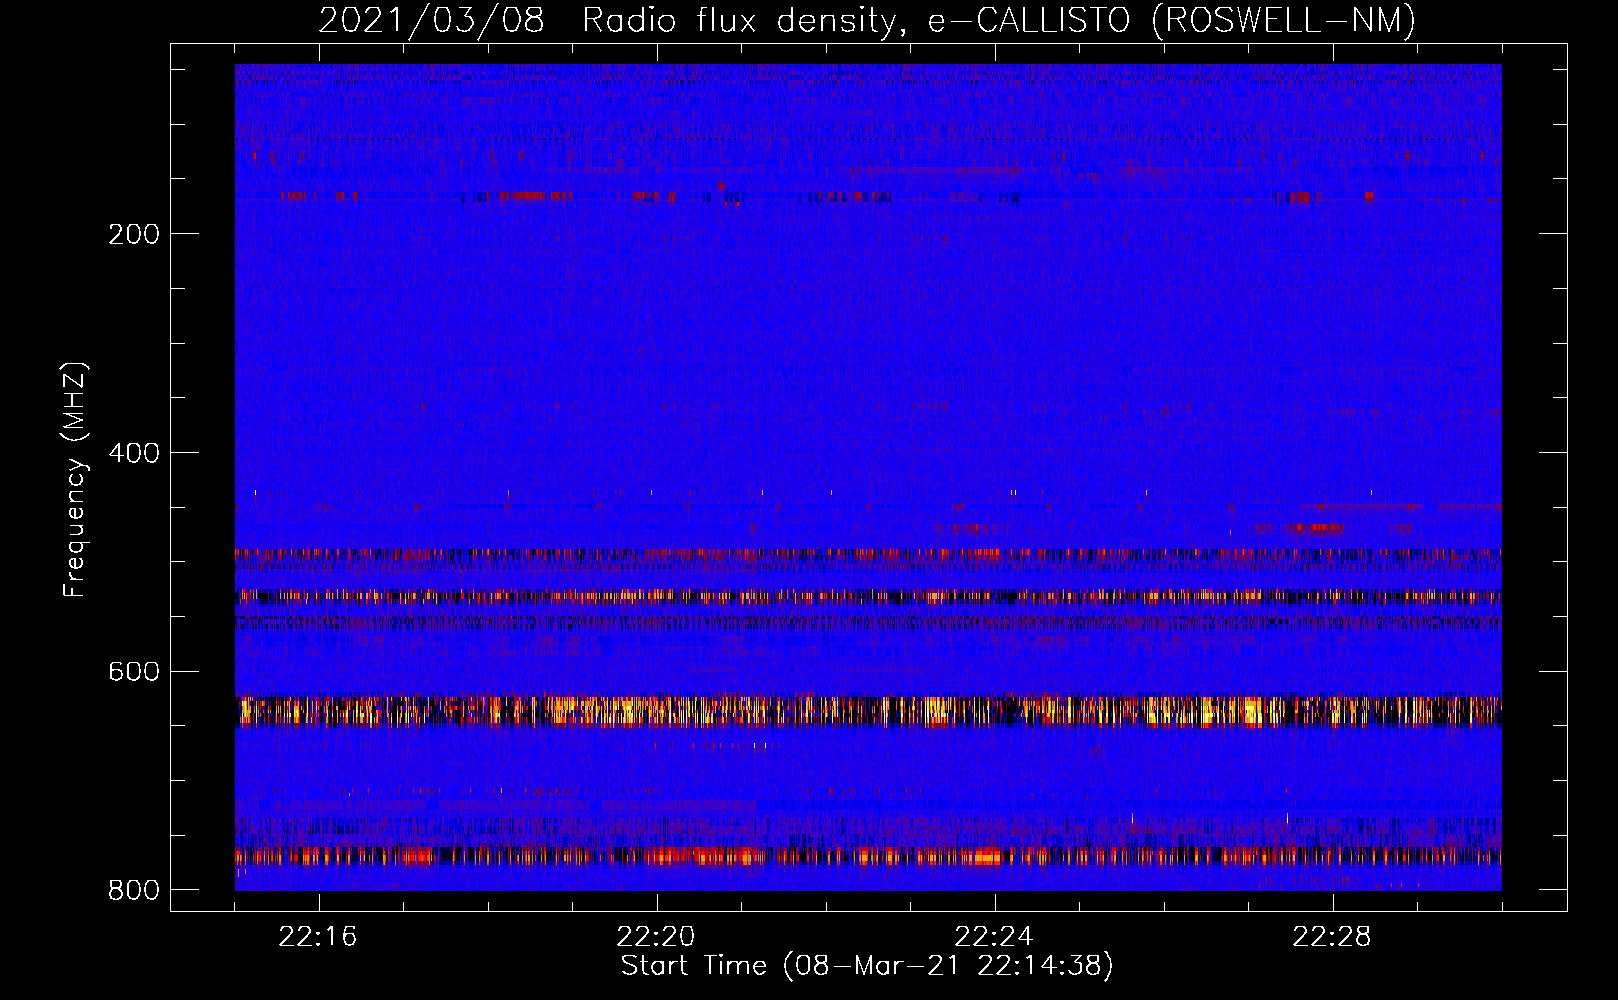Screen dimensions: 1618x1000
Task: Click the 600 frequency tick label
Action: coord(134,672)
